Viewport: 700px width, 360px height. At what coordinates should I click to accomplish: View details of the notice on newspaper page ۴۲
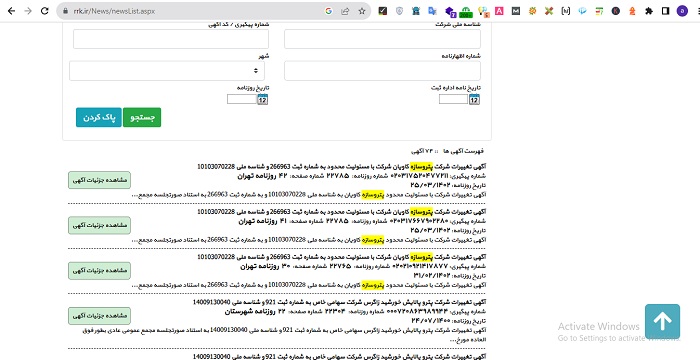(100, 180)
